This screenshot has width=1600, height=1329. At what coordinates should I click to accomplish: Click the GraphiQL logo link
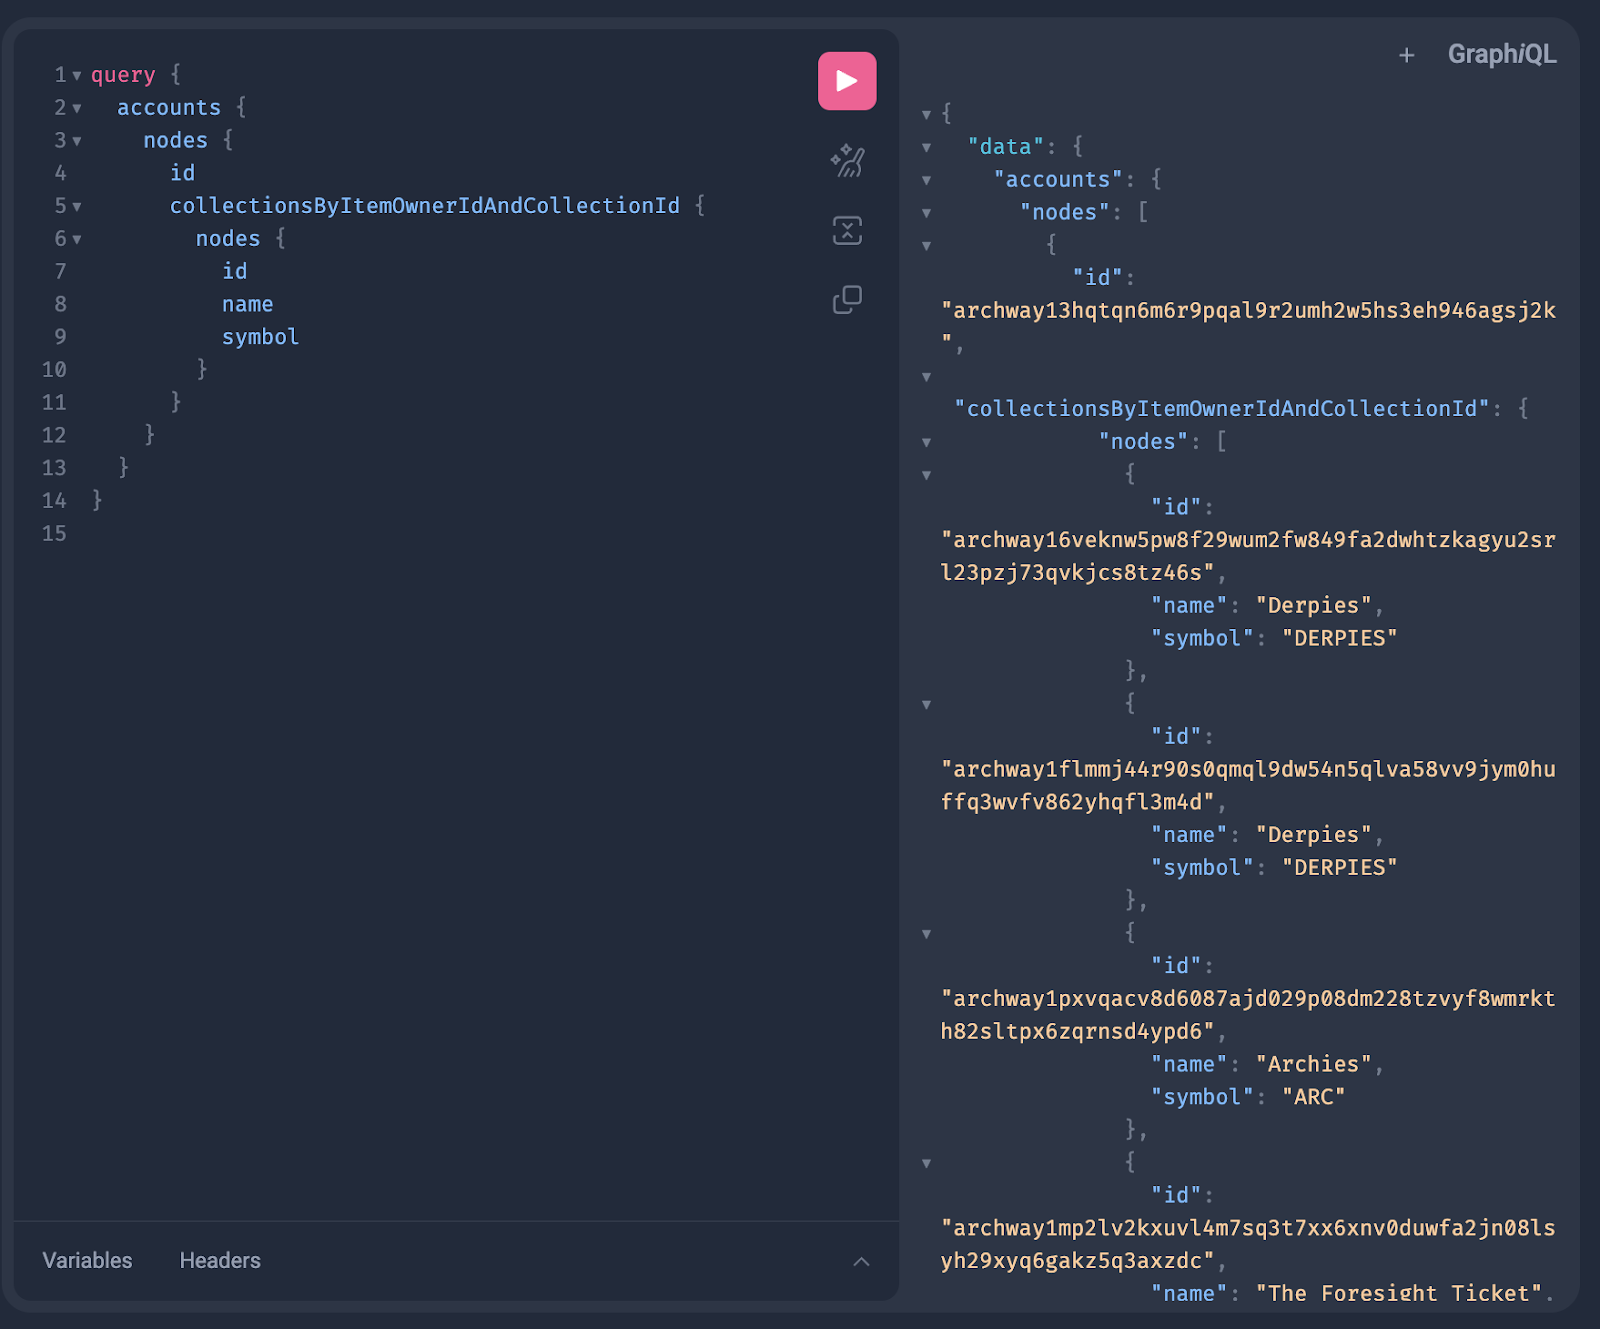click(x=1501, y=55)
